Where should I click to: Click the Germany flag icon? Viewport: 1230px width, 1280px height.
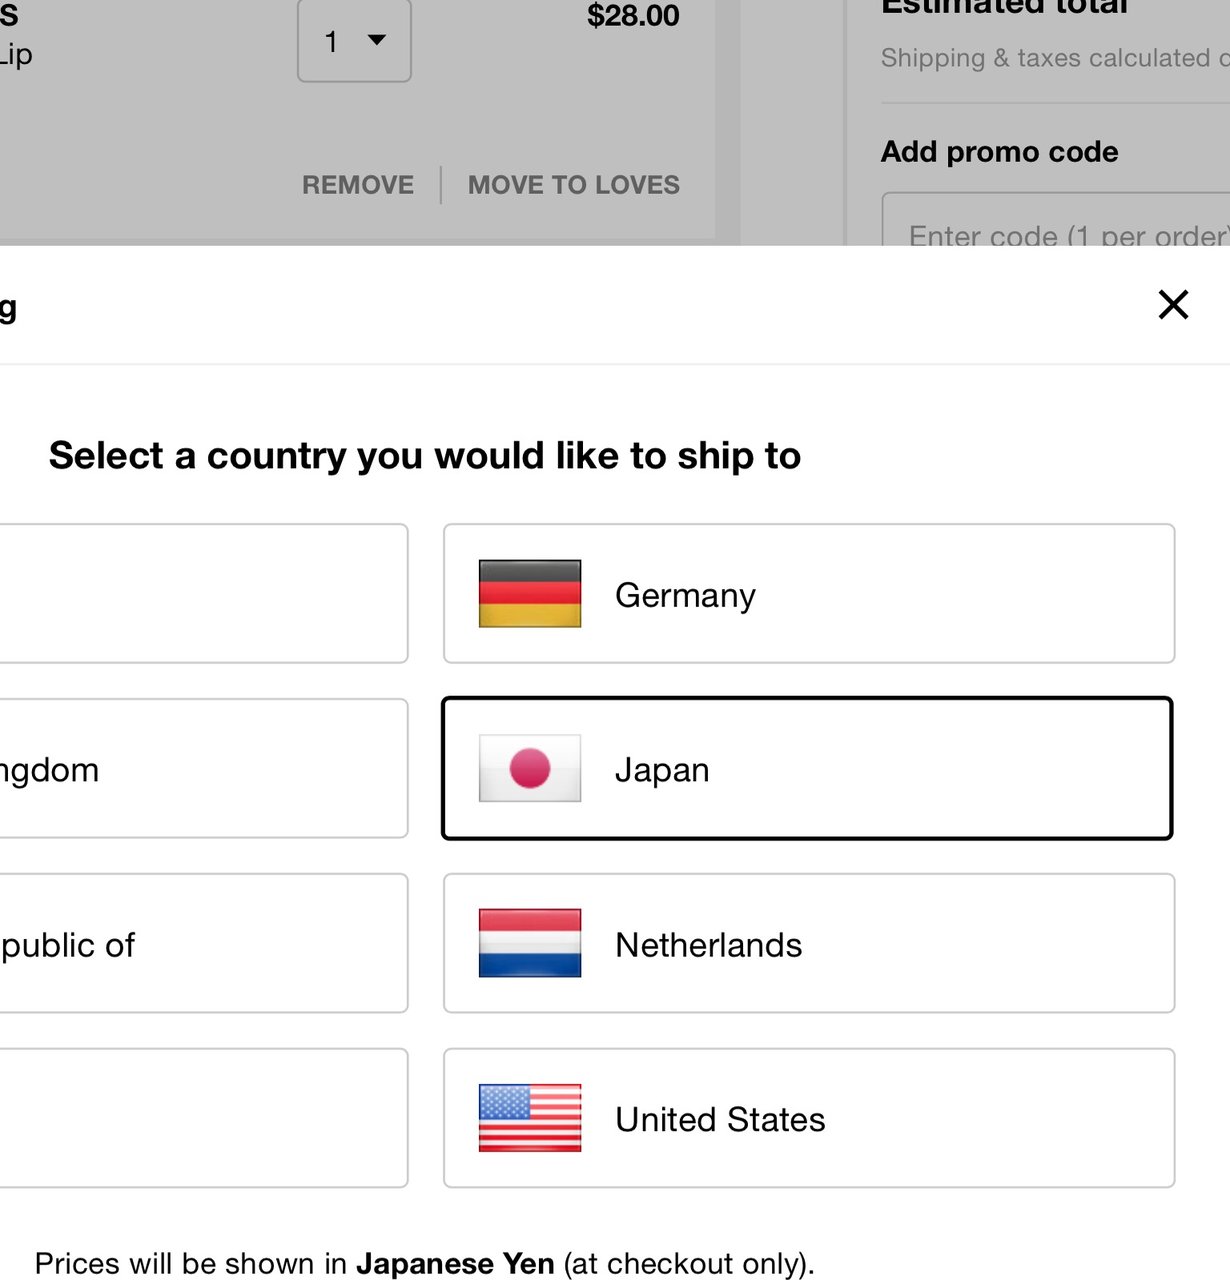(530, 594)
